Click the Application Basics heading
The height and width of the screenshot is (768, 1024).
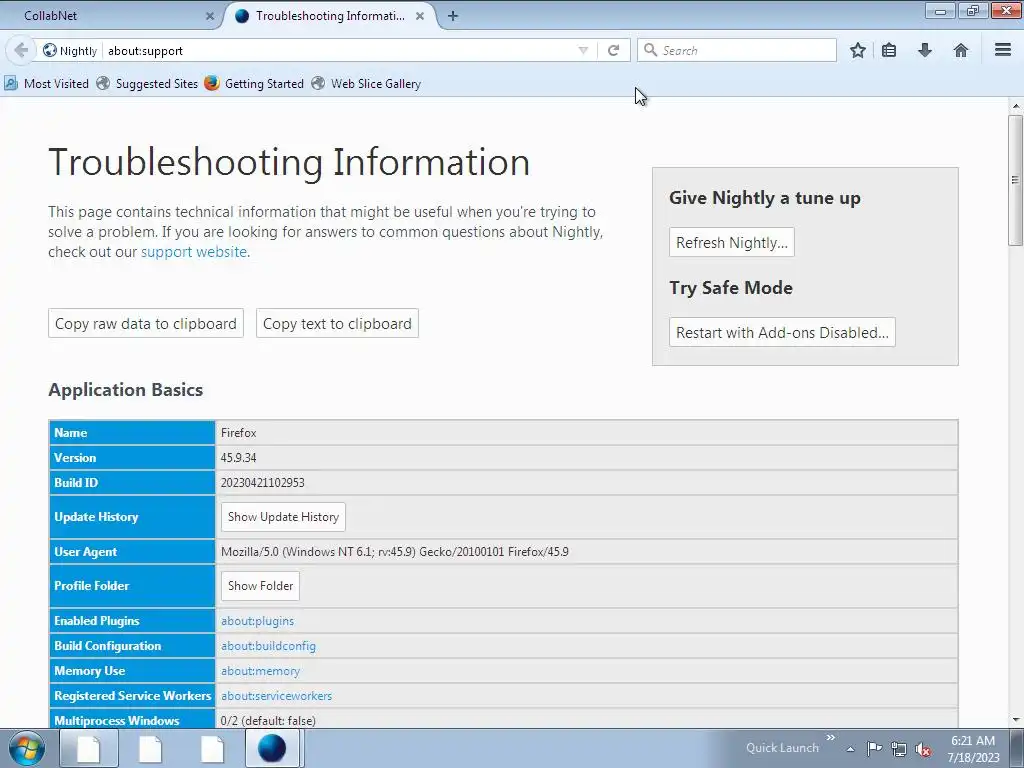pos(125,390)
